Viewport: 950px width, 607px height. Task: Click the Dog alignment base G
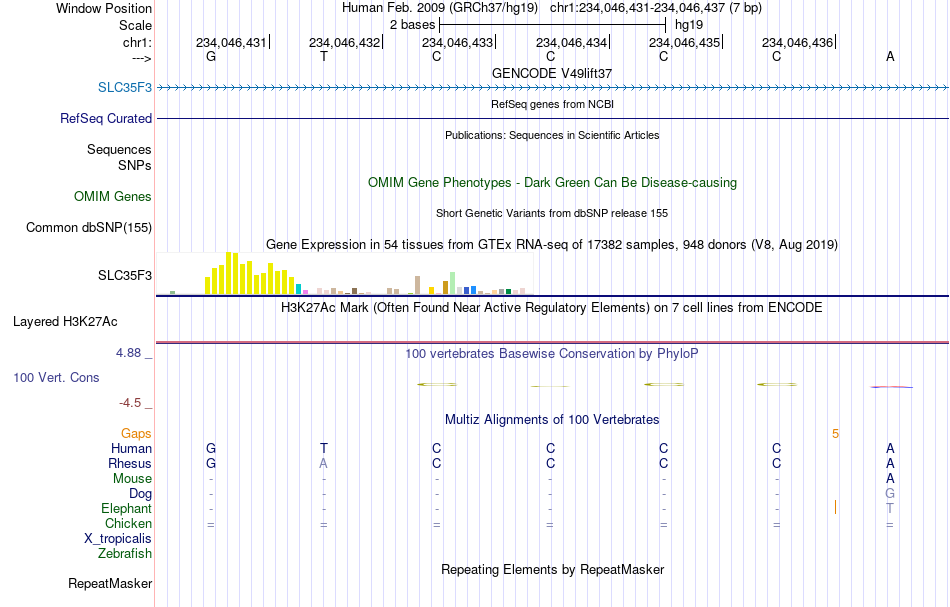click(x=890, y=493)
